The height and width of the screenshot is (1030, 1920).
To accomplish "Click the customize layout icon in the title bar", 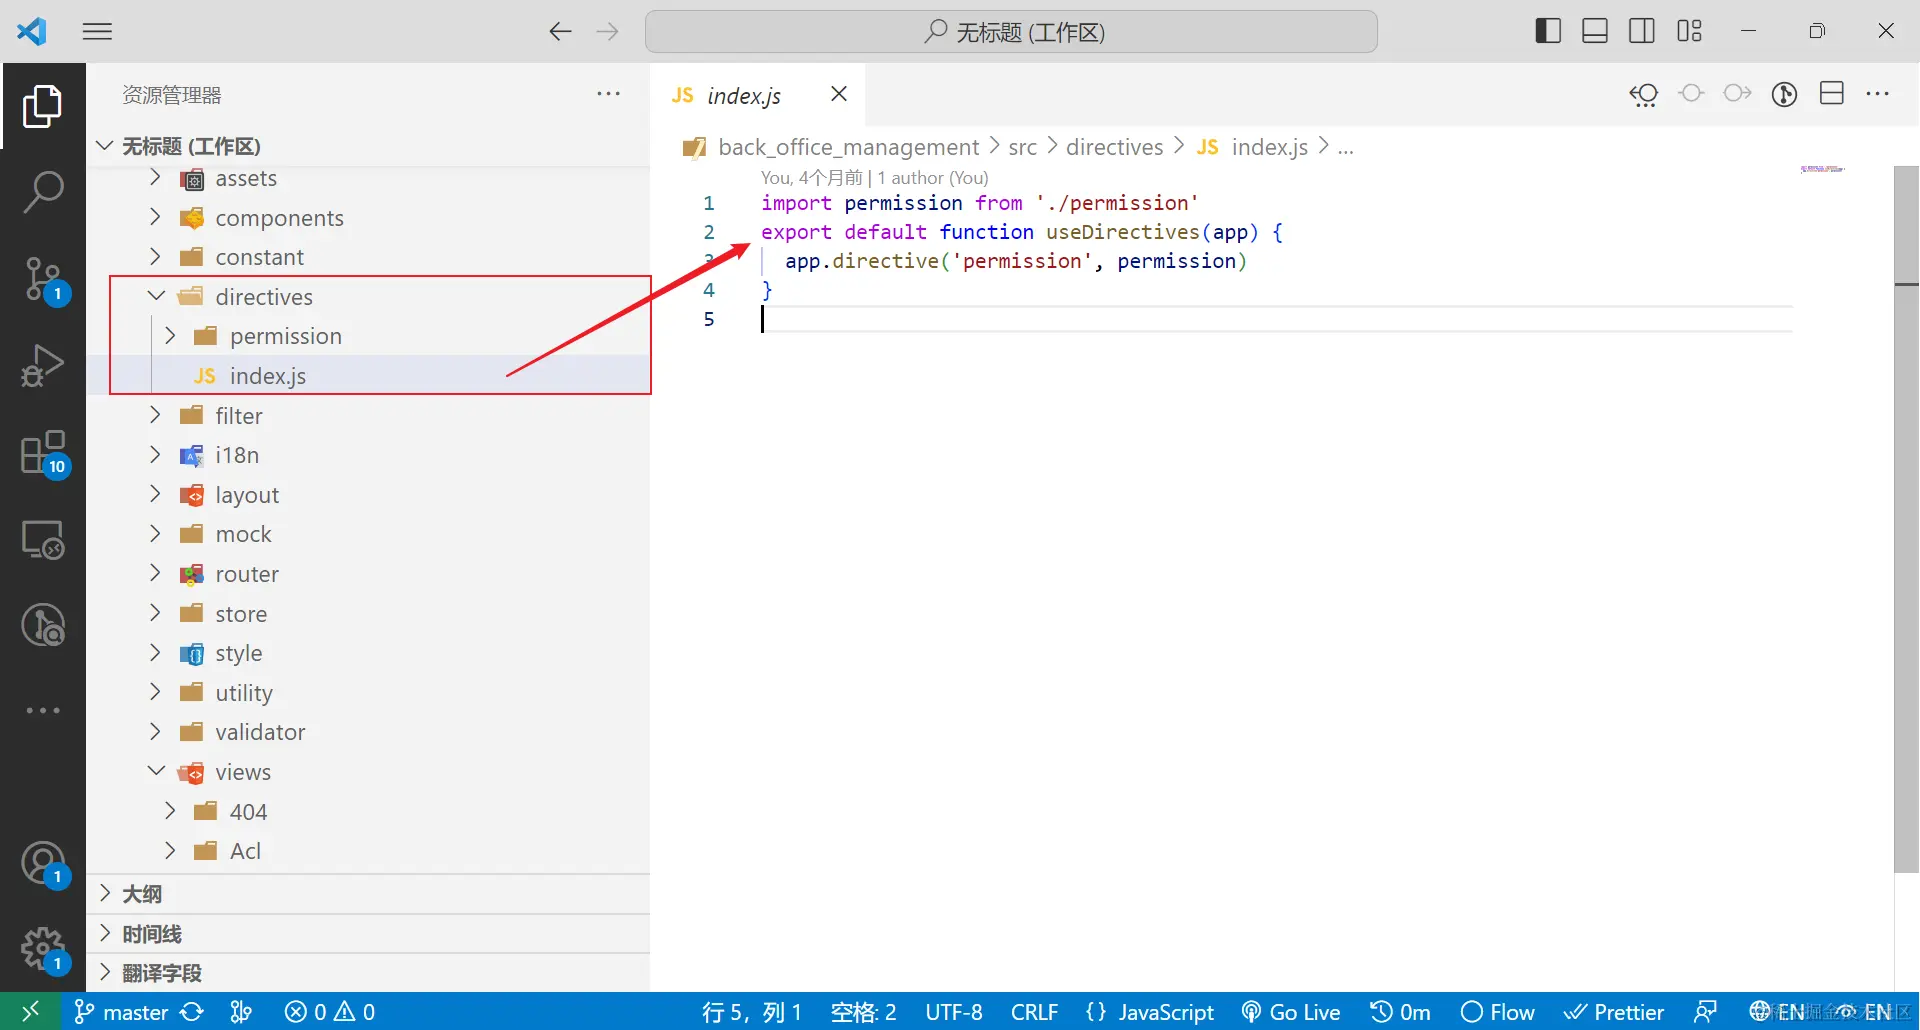I will (1690, 31).
